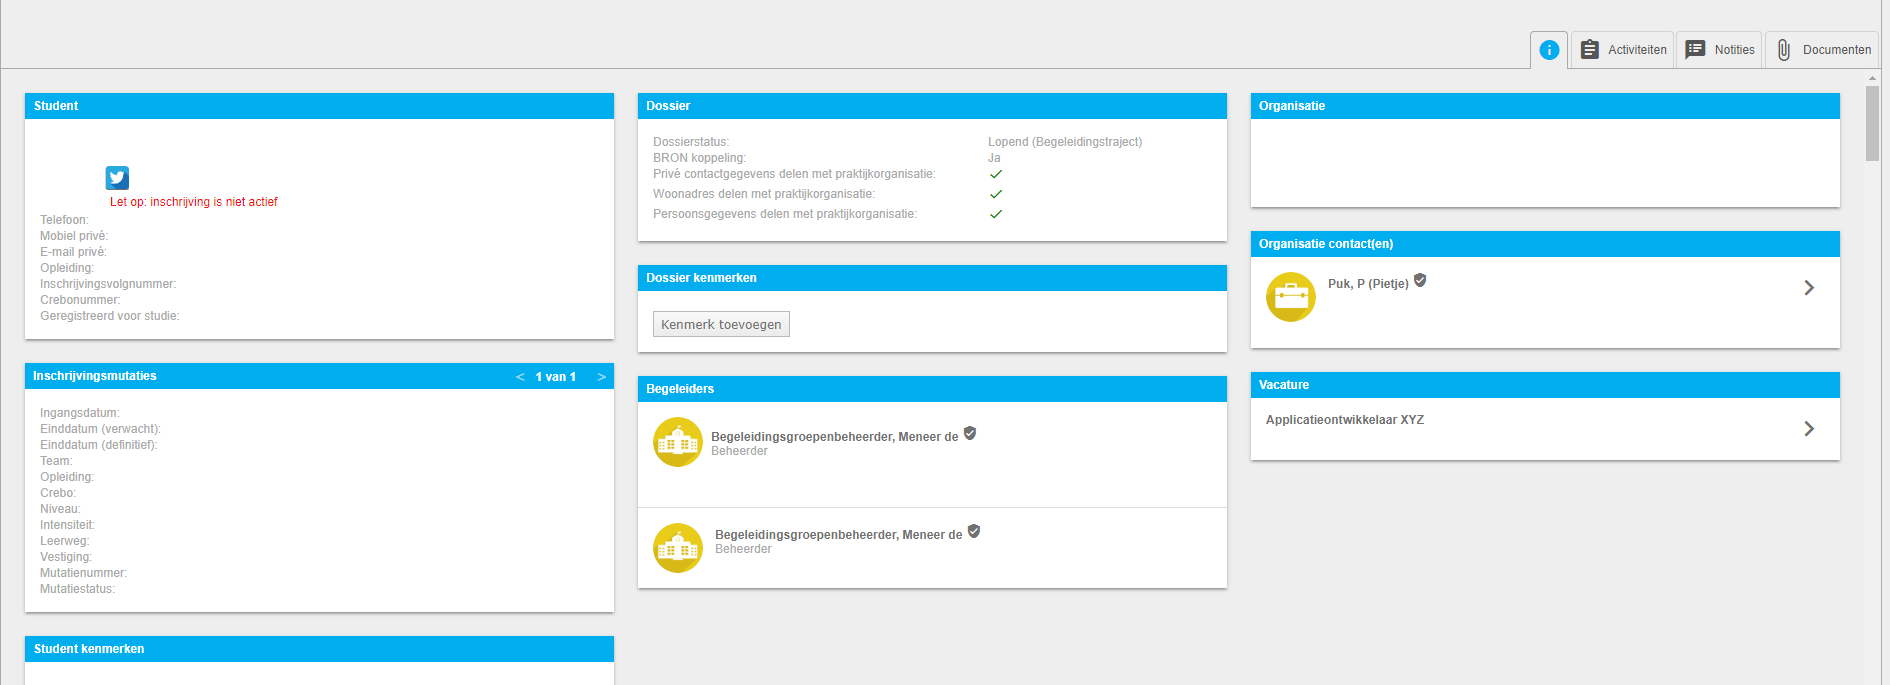Click the 'Mutatiestatus:' label
The width and height of the screenshot is (1890, 685).
click(x=77, y=589)
